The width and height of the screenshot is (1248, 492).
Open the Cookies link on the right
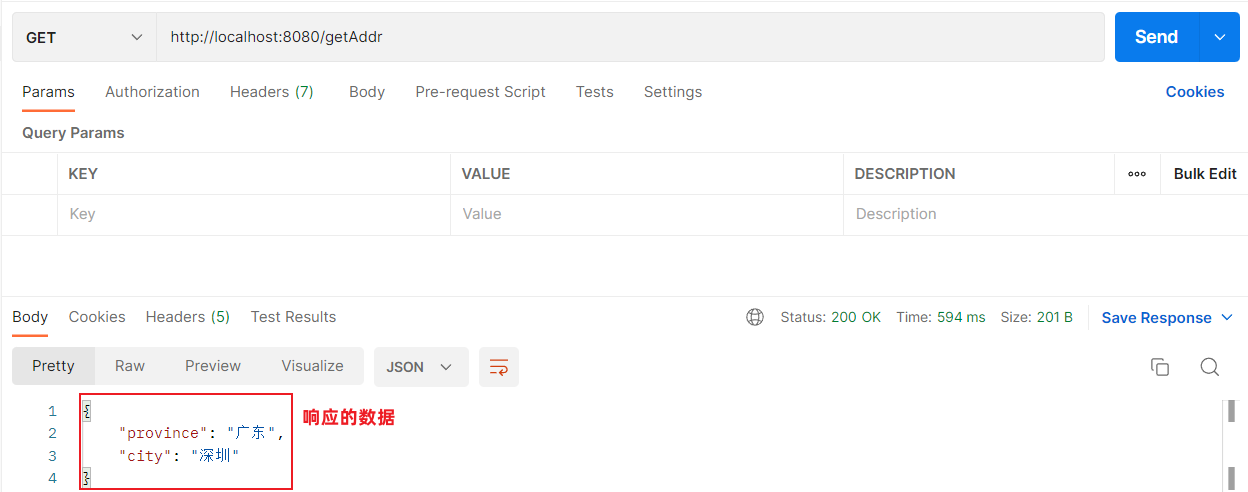(1194, 92)
